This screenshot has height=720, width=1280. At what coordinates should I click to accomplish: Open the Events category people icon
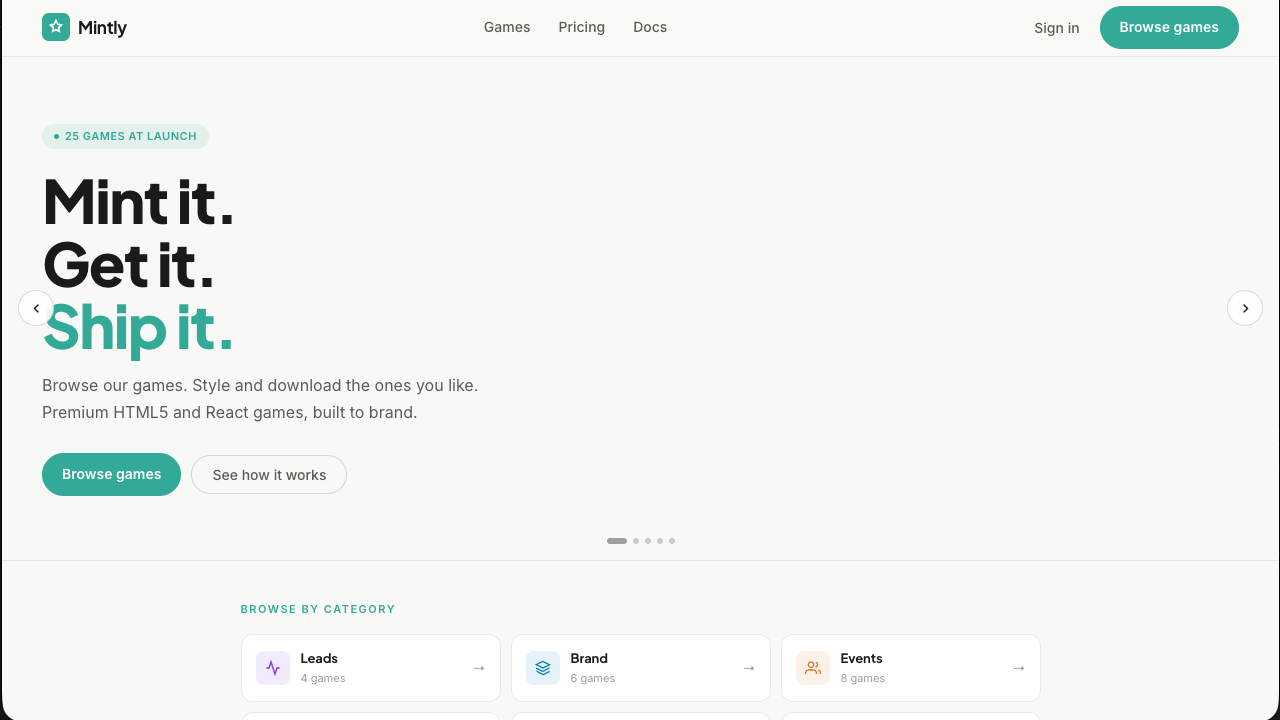813,668
